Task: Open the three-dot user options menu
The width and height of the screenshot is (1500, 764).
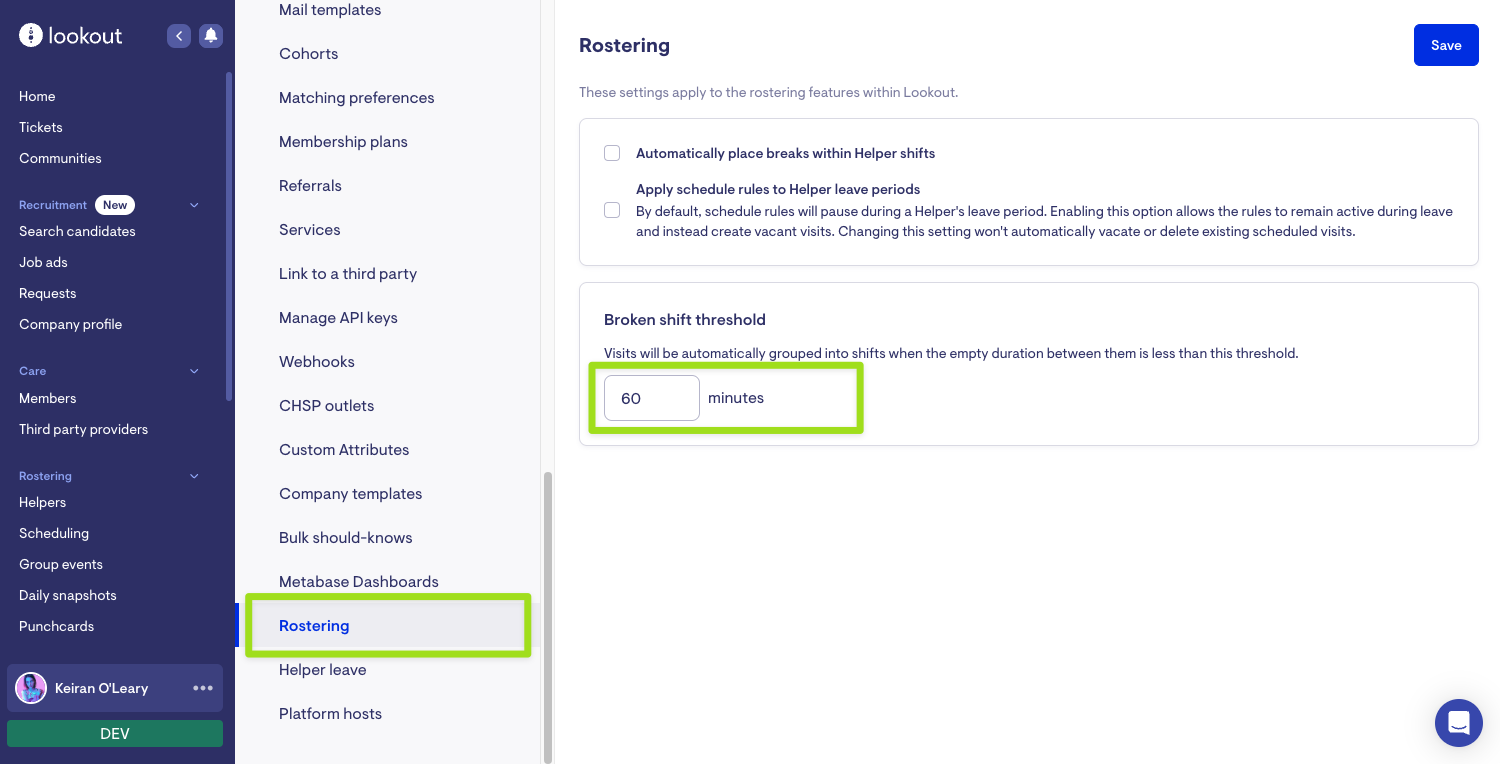Action: tap(203, 688)
